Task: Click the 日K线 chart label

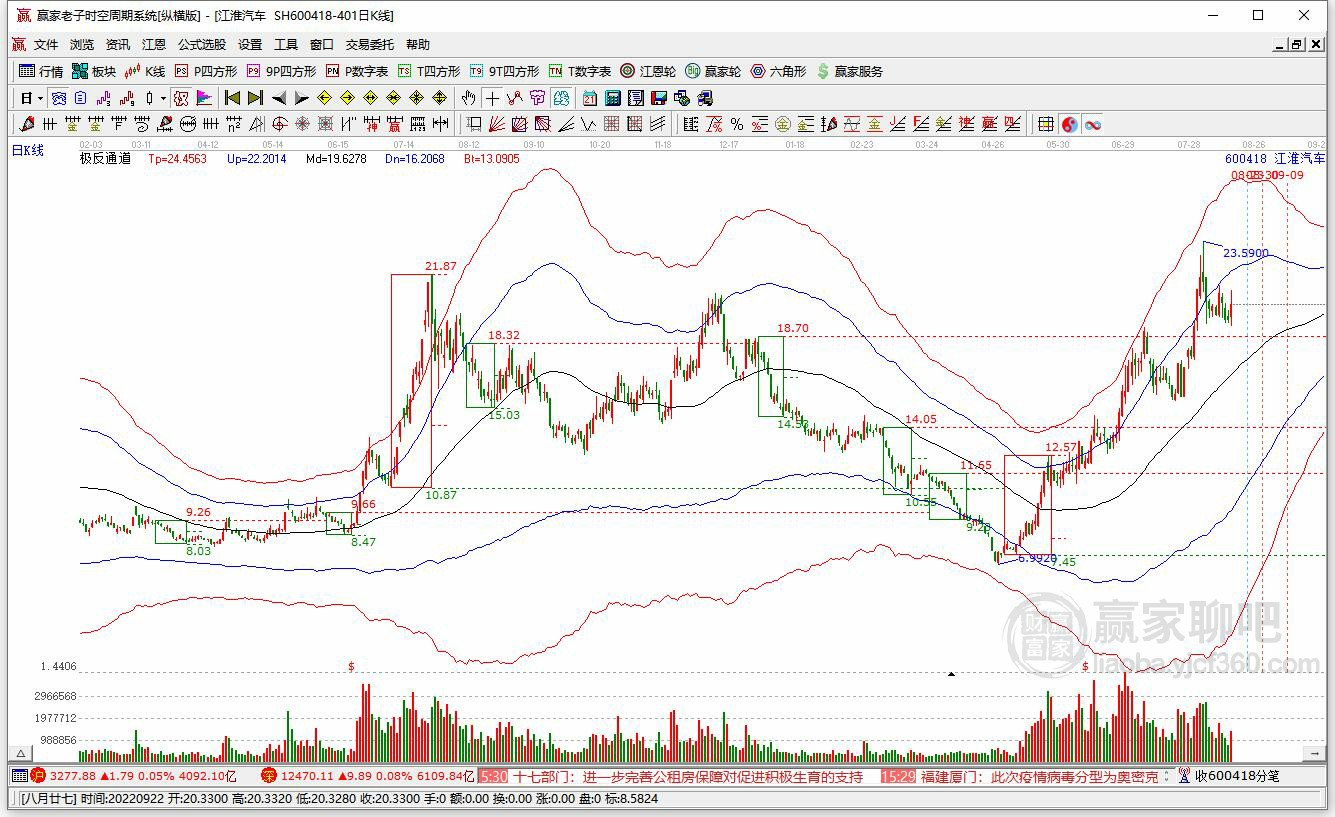Action: pyautogui.click(x=28, y=150)
